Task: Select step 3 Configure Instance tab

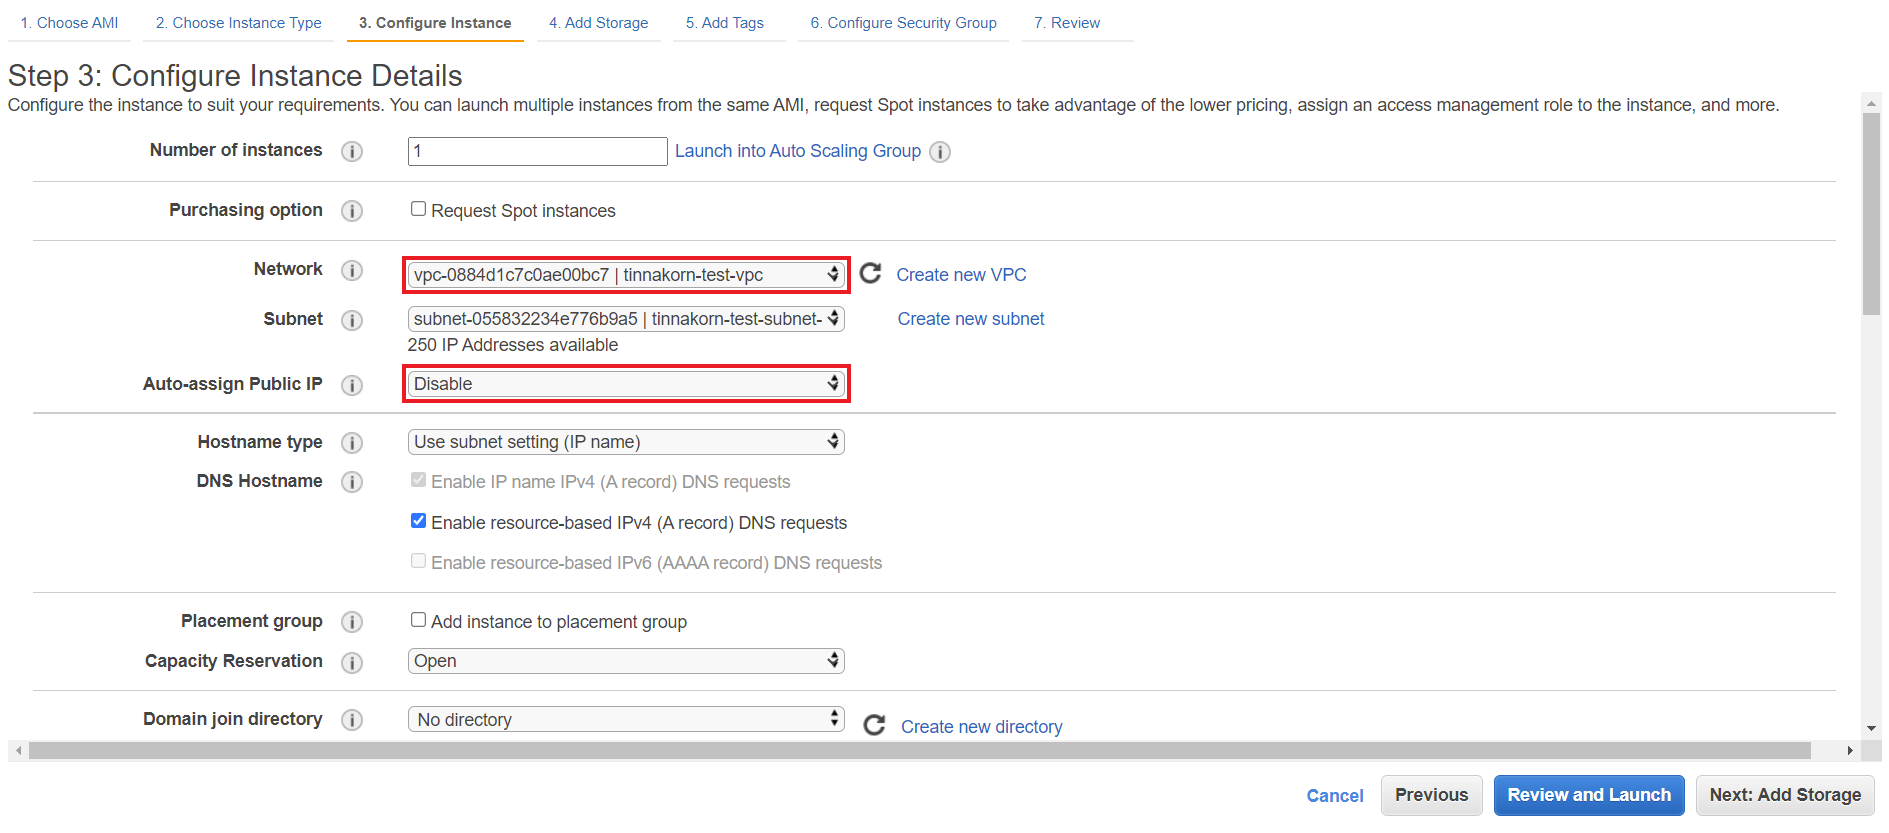Action: pos(435,23)
